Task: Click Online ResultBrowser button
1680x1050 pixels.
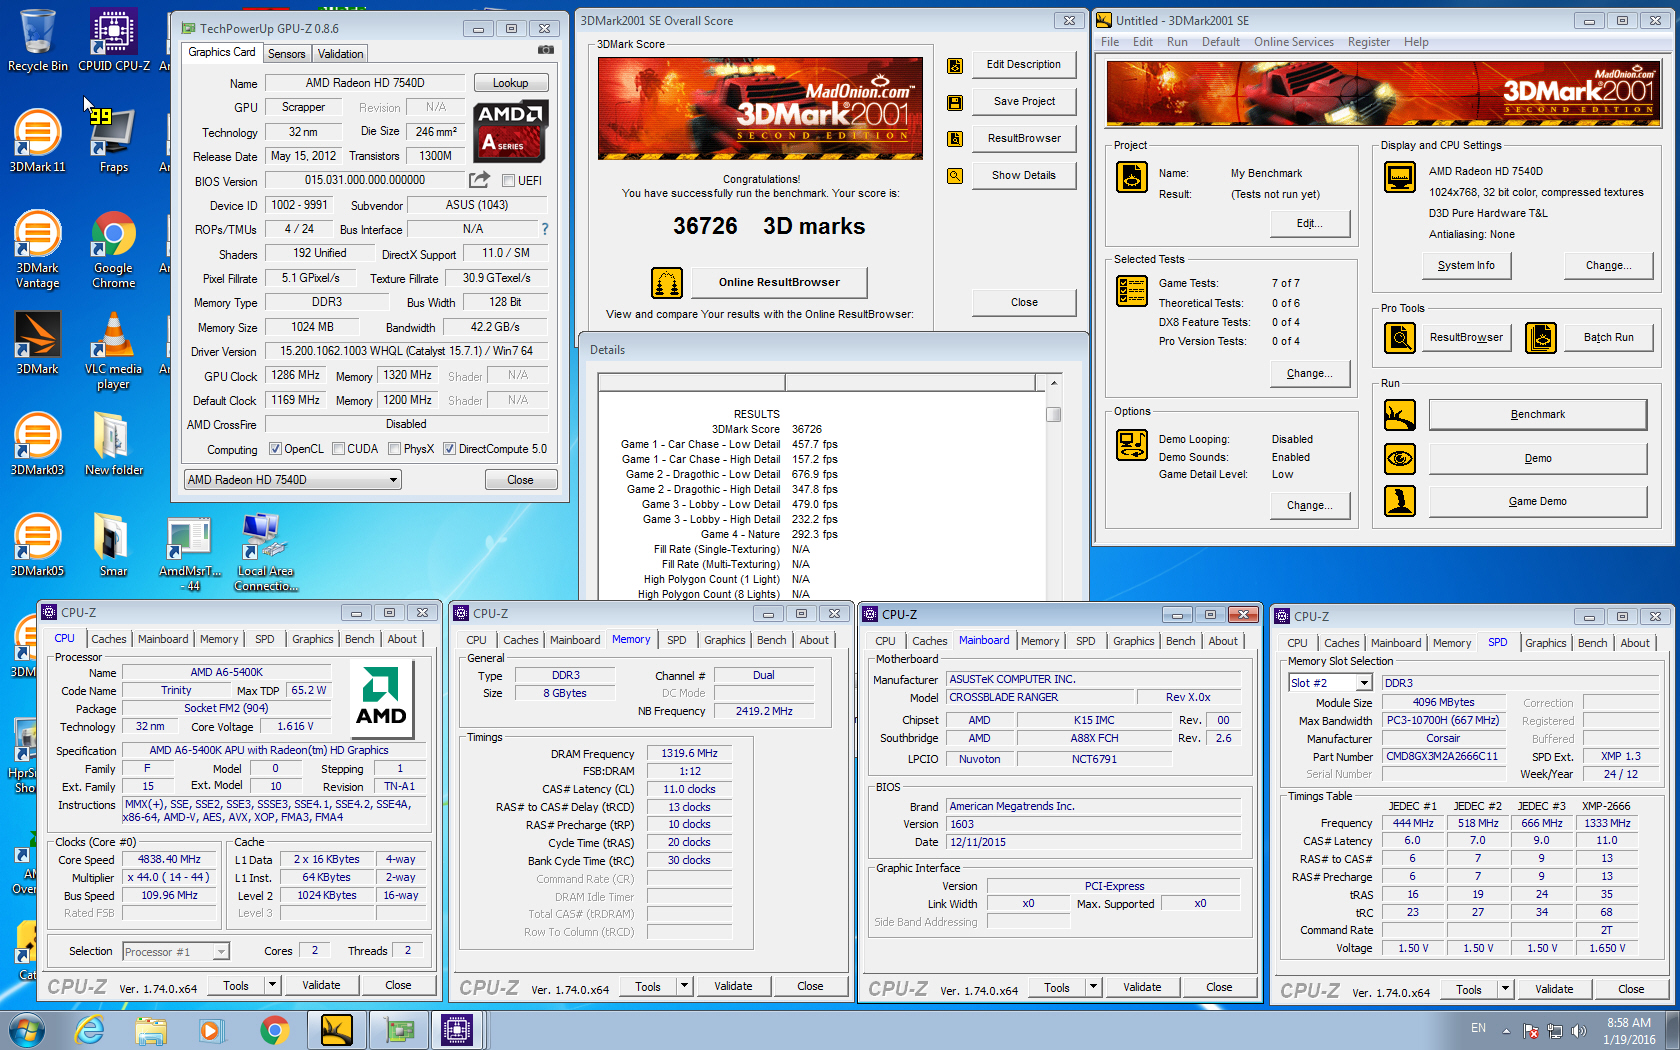Action: [779, 283]
